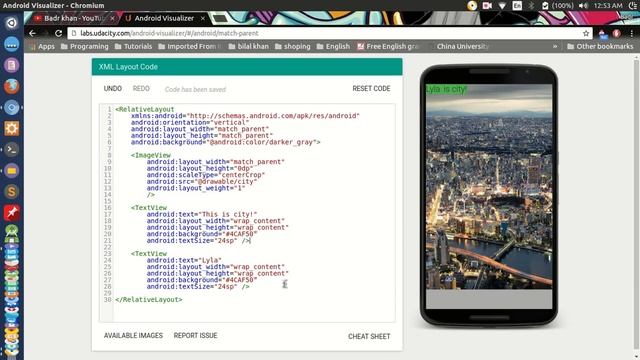This screenshot has width=640, height=360.
Task: Expand the Other bookmarks folder
Action: tap(600, 47)
